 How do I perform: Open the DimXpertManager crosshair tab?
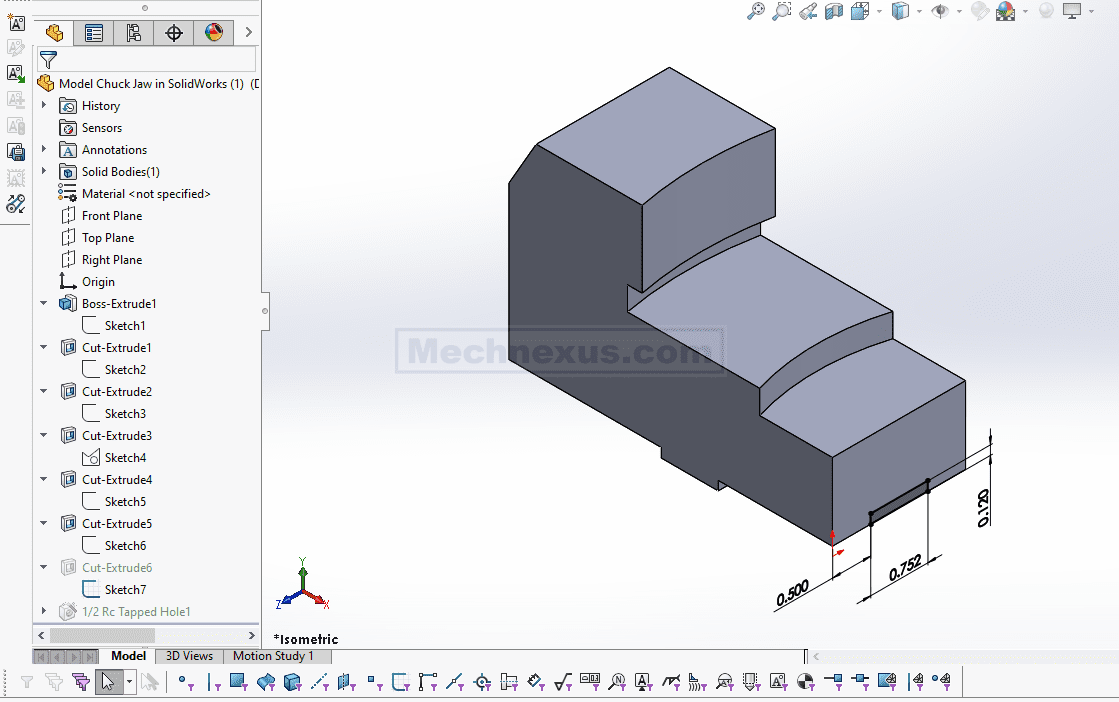pyautogui.click(x=173, y=33)
